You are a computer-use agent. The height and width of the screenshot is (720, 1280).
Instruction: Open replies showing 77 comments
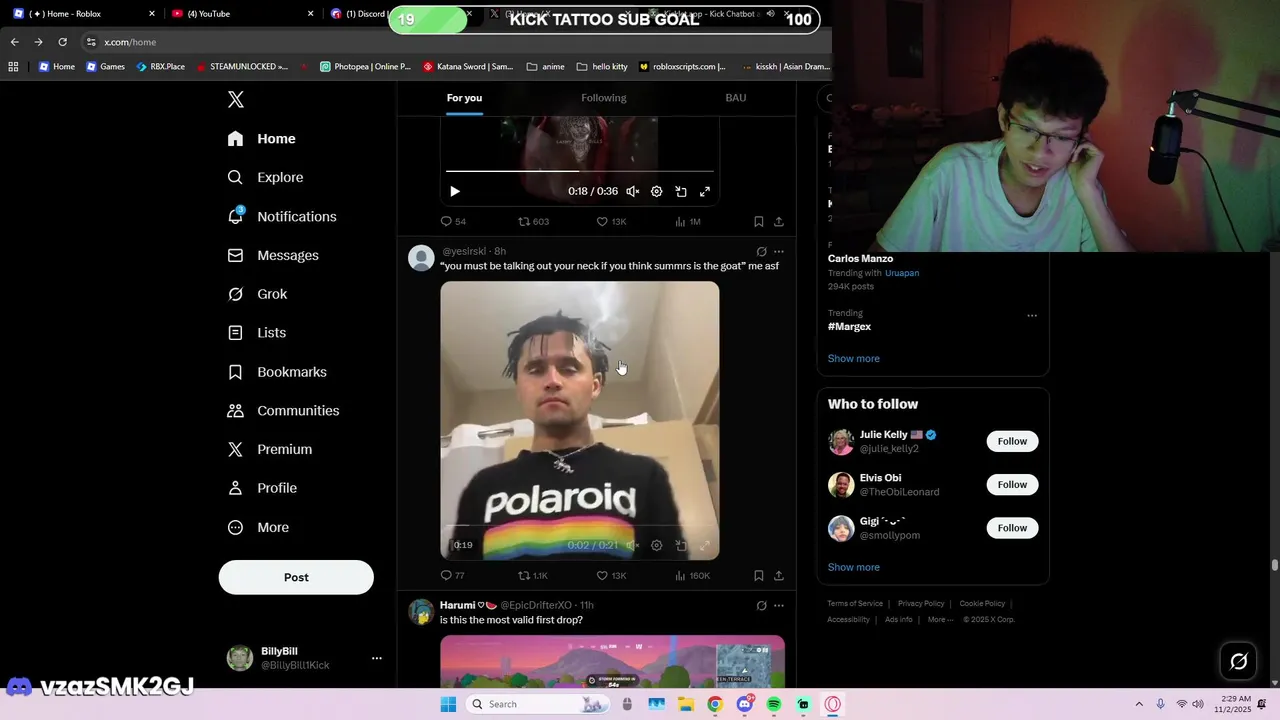pos(453,575)
